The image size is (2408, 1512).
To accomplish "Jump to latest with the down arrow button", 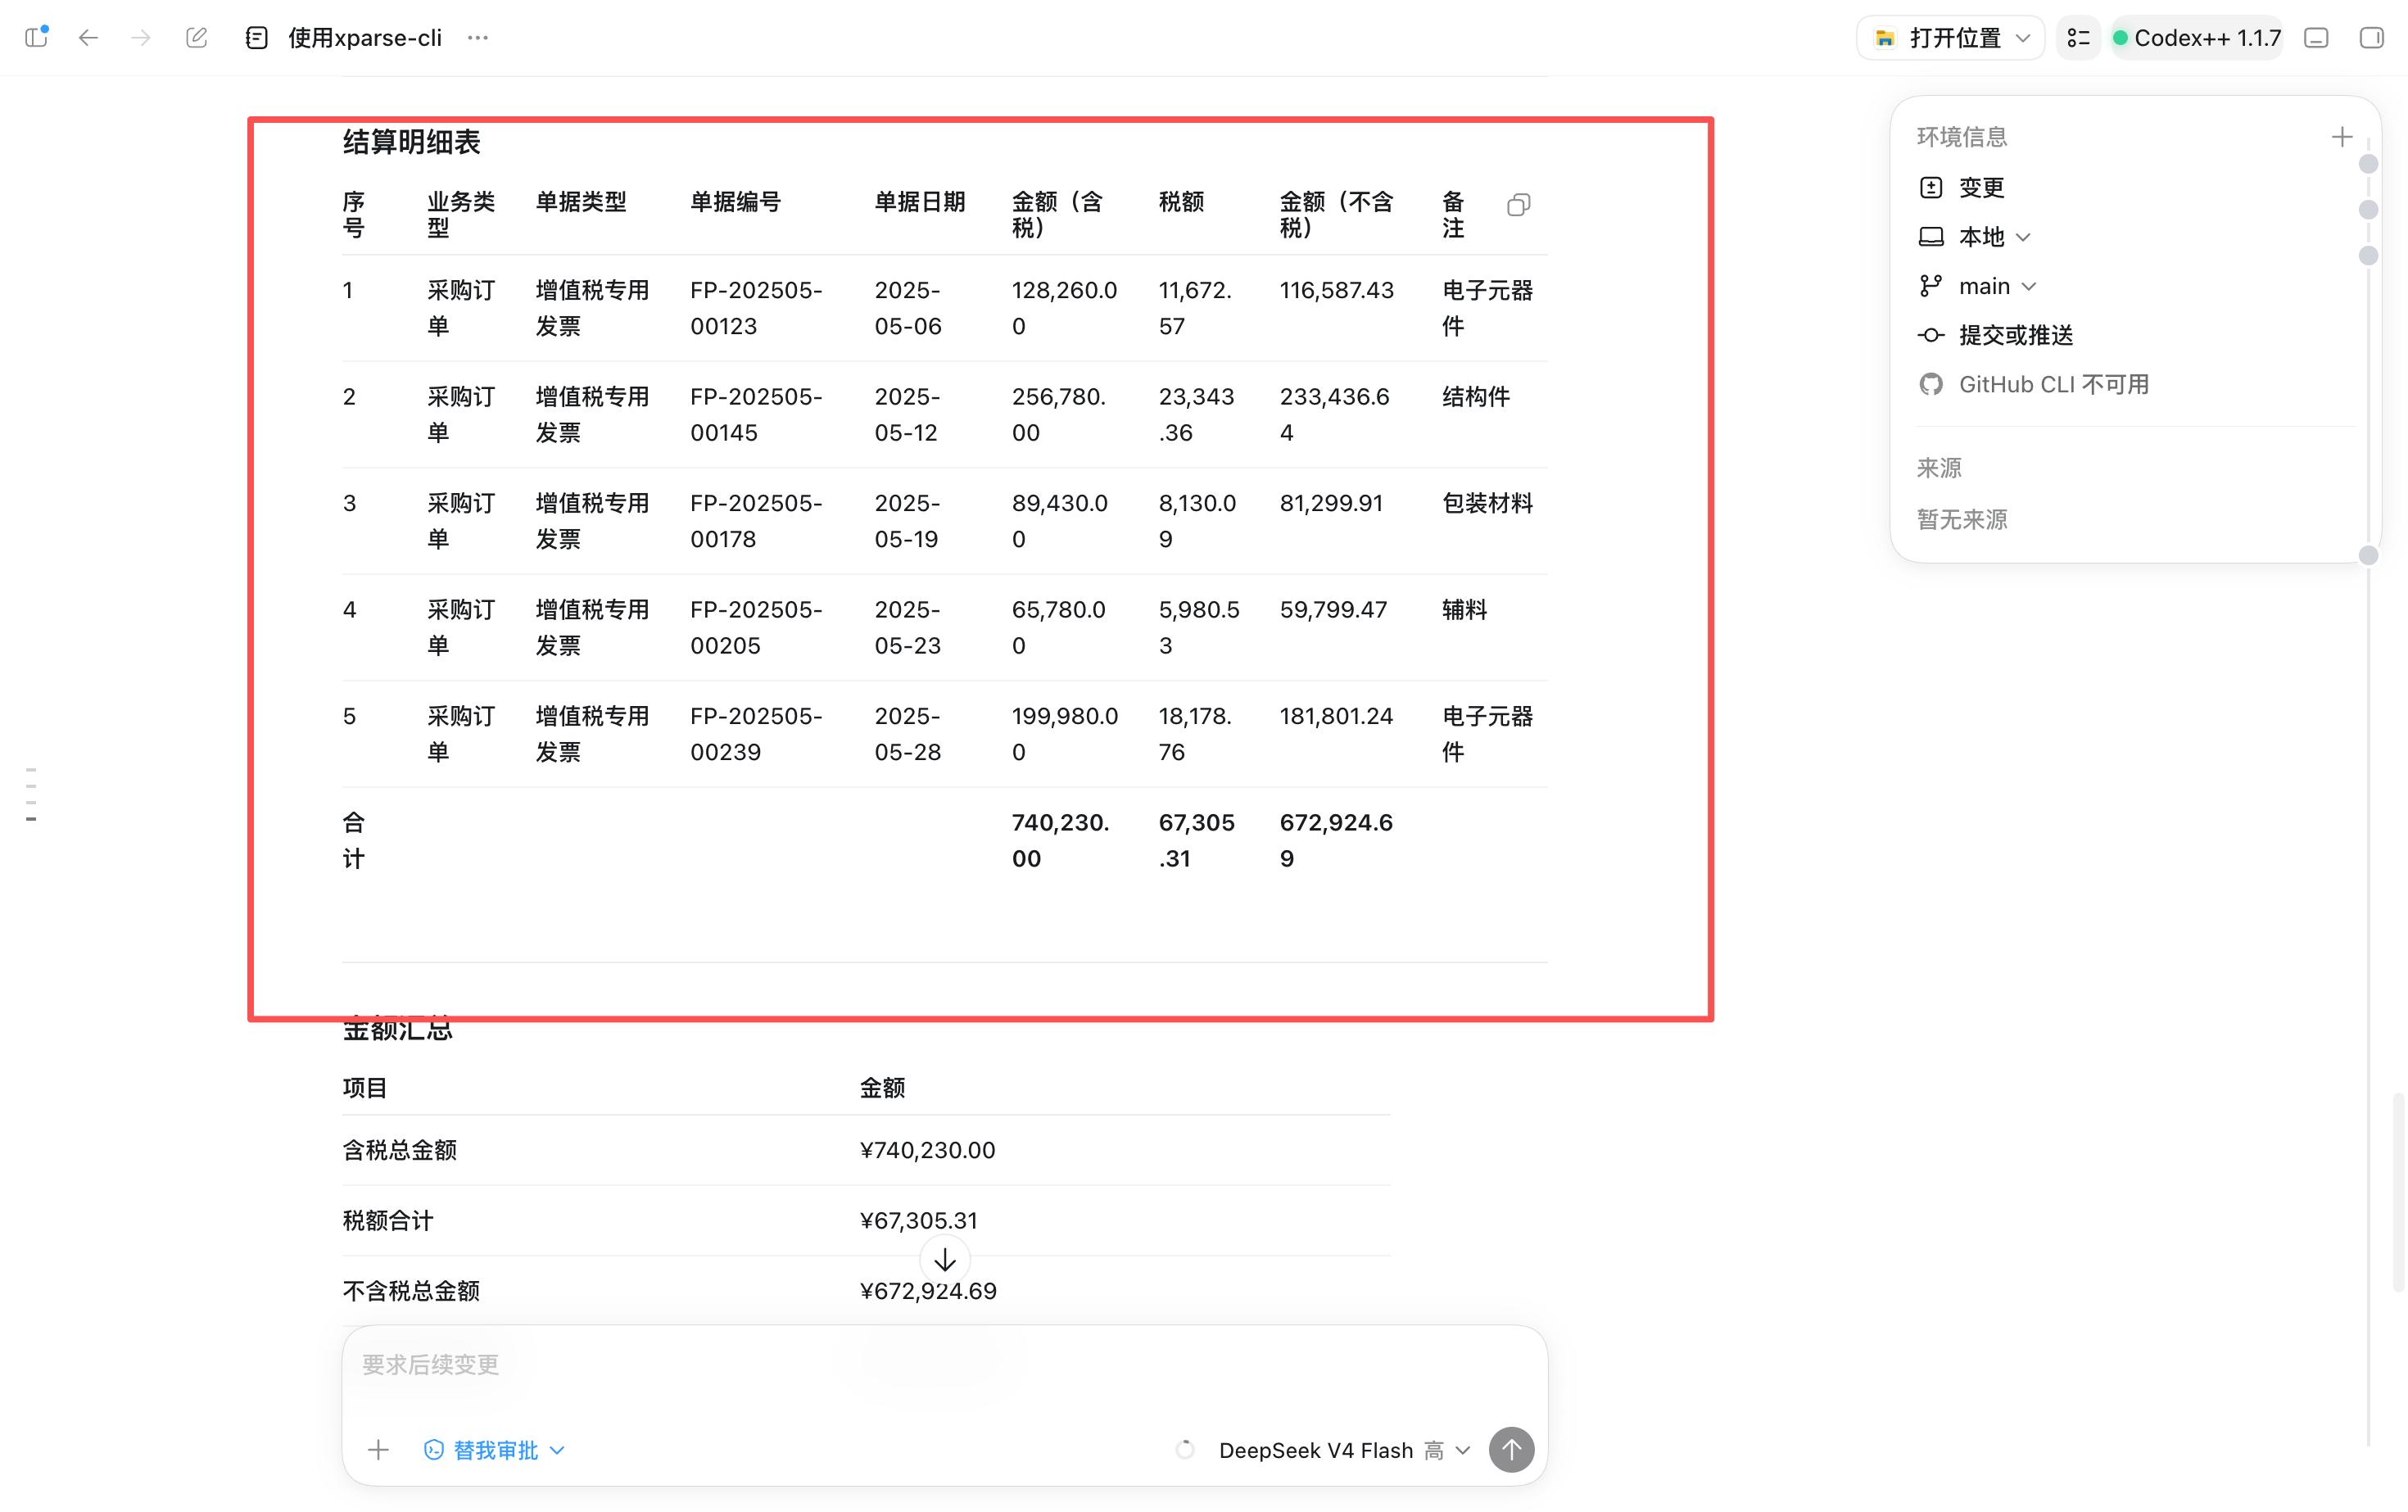I will click(945, 1260).
